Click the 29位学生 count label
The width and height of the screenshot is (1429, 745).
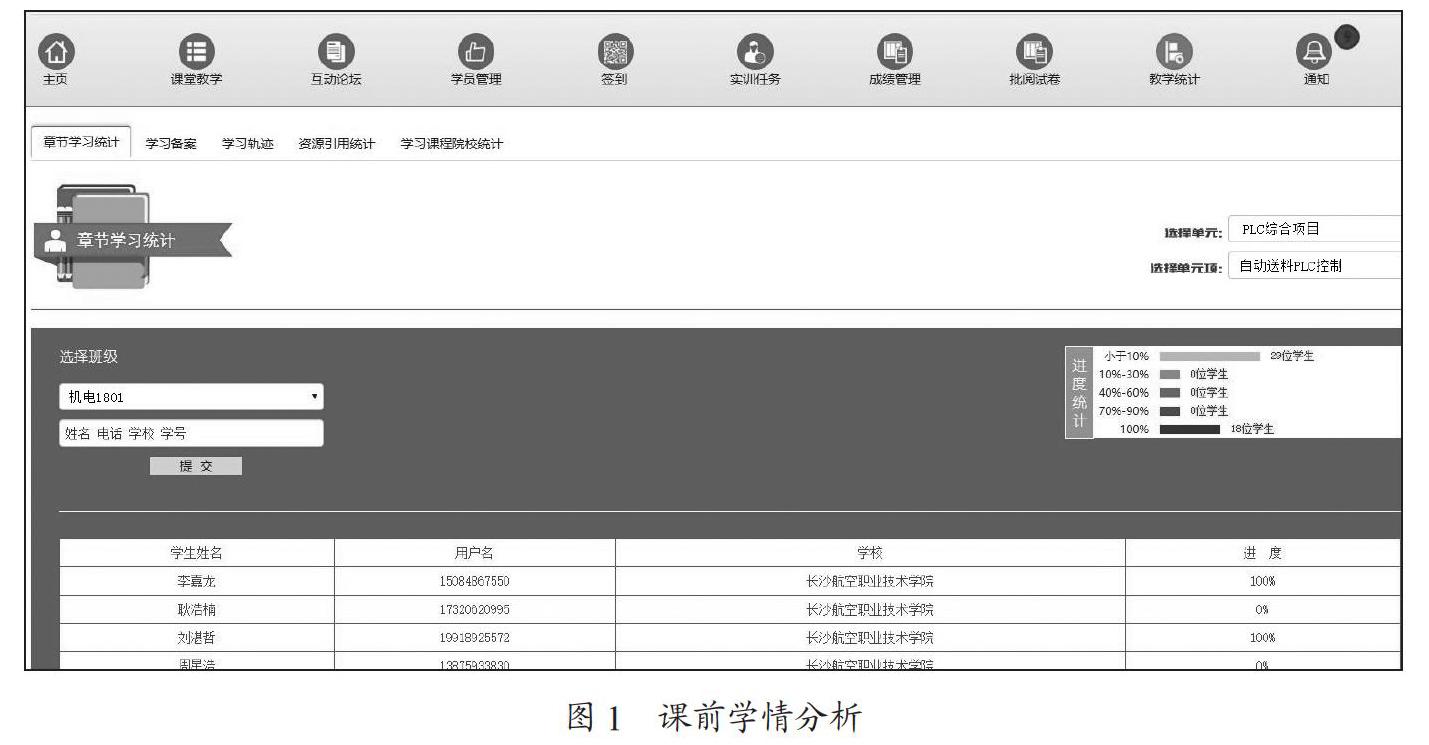coord(1292,356)
